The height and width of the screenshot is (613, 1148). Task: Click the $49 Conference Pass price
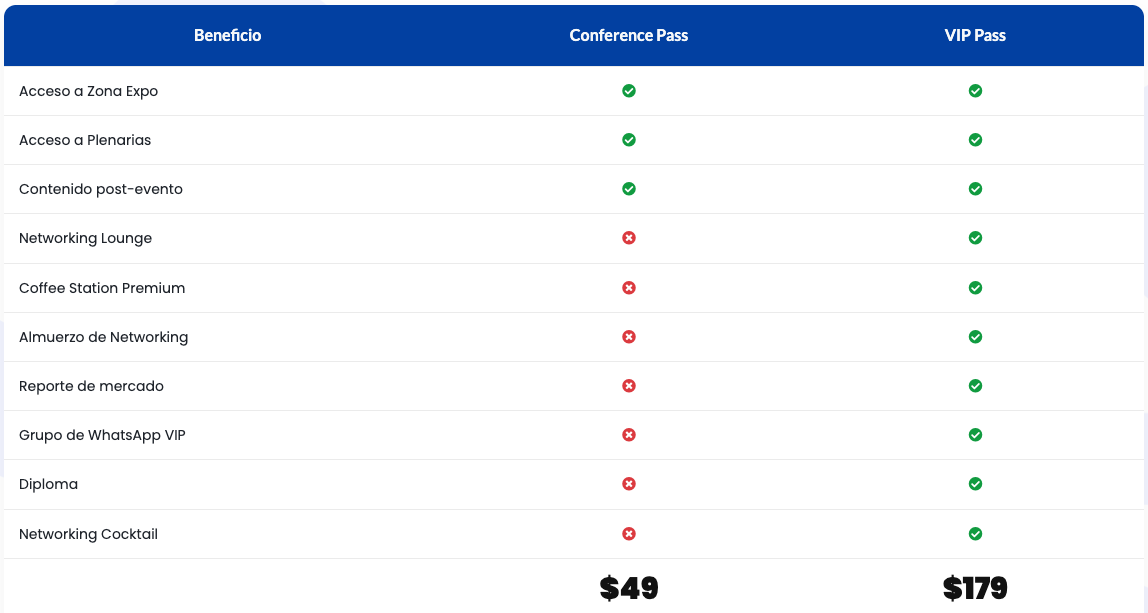pos(629,588)
